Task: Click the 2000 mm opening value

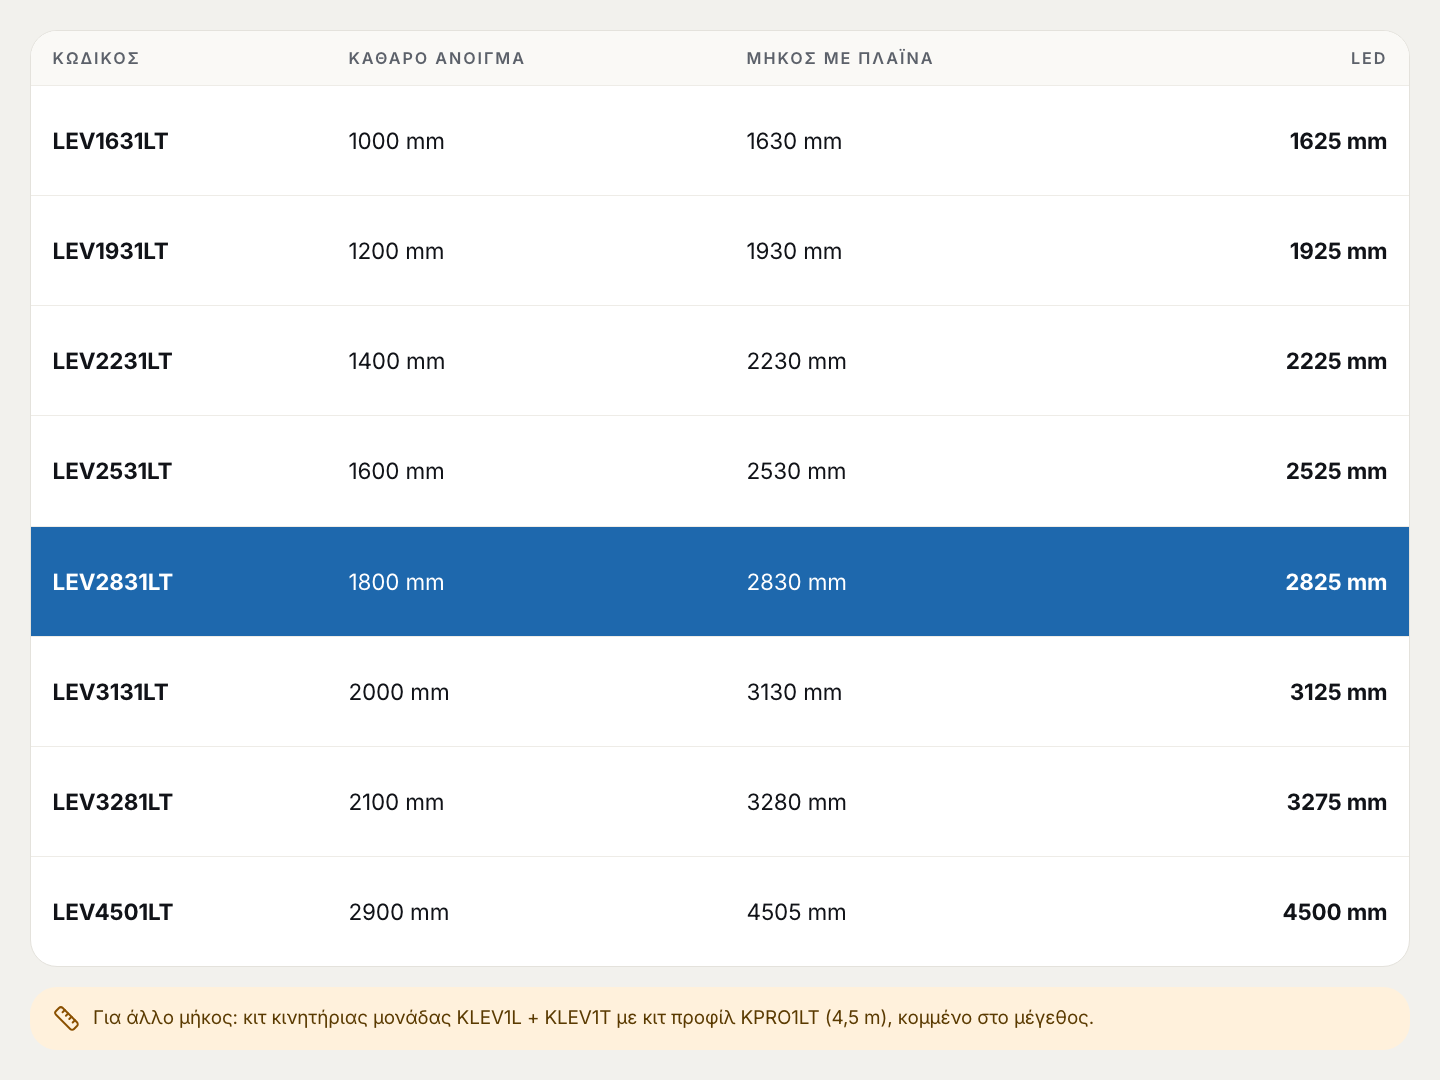Action: pos(398,692)
